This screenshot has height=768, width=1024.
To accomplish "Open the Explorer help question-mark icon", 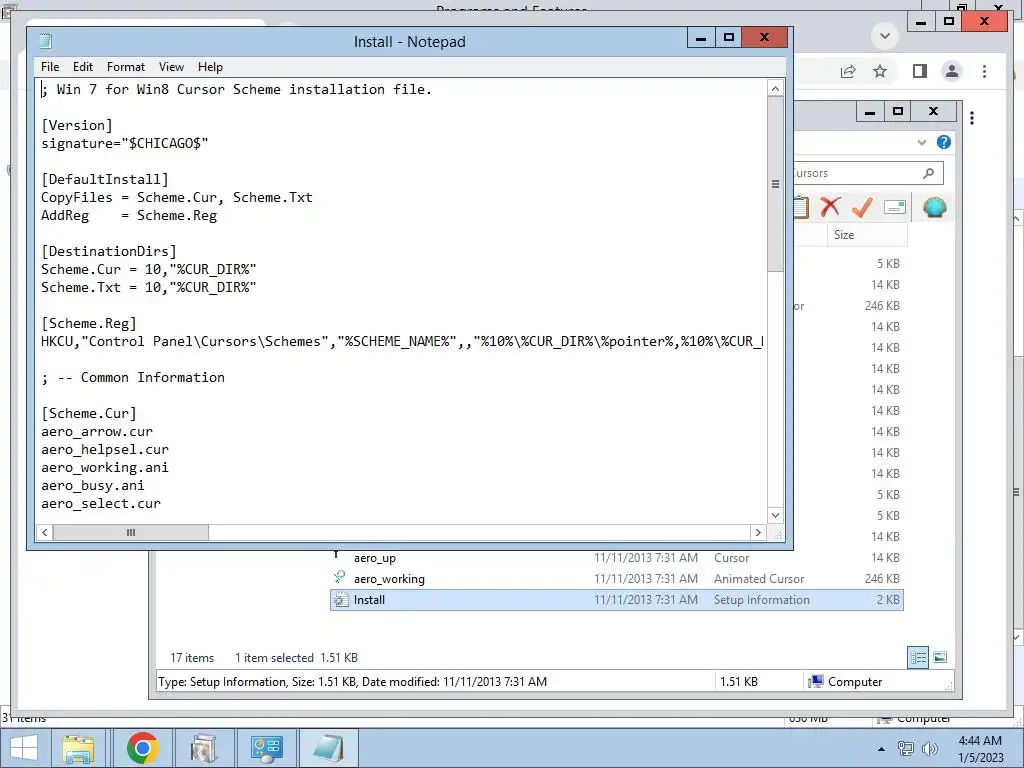I will (944, 142).
